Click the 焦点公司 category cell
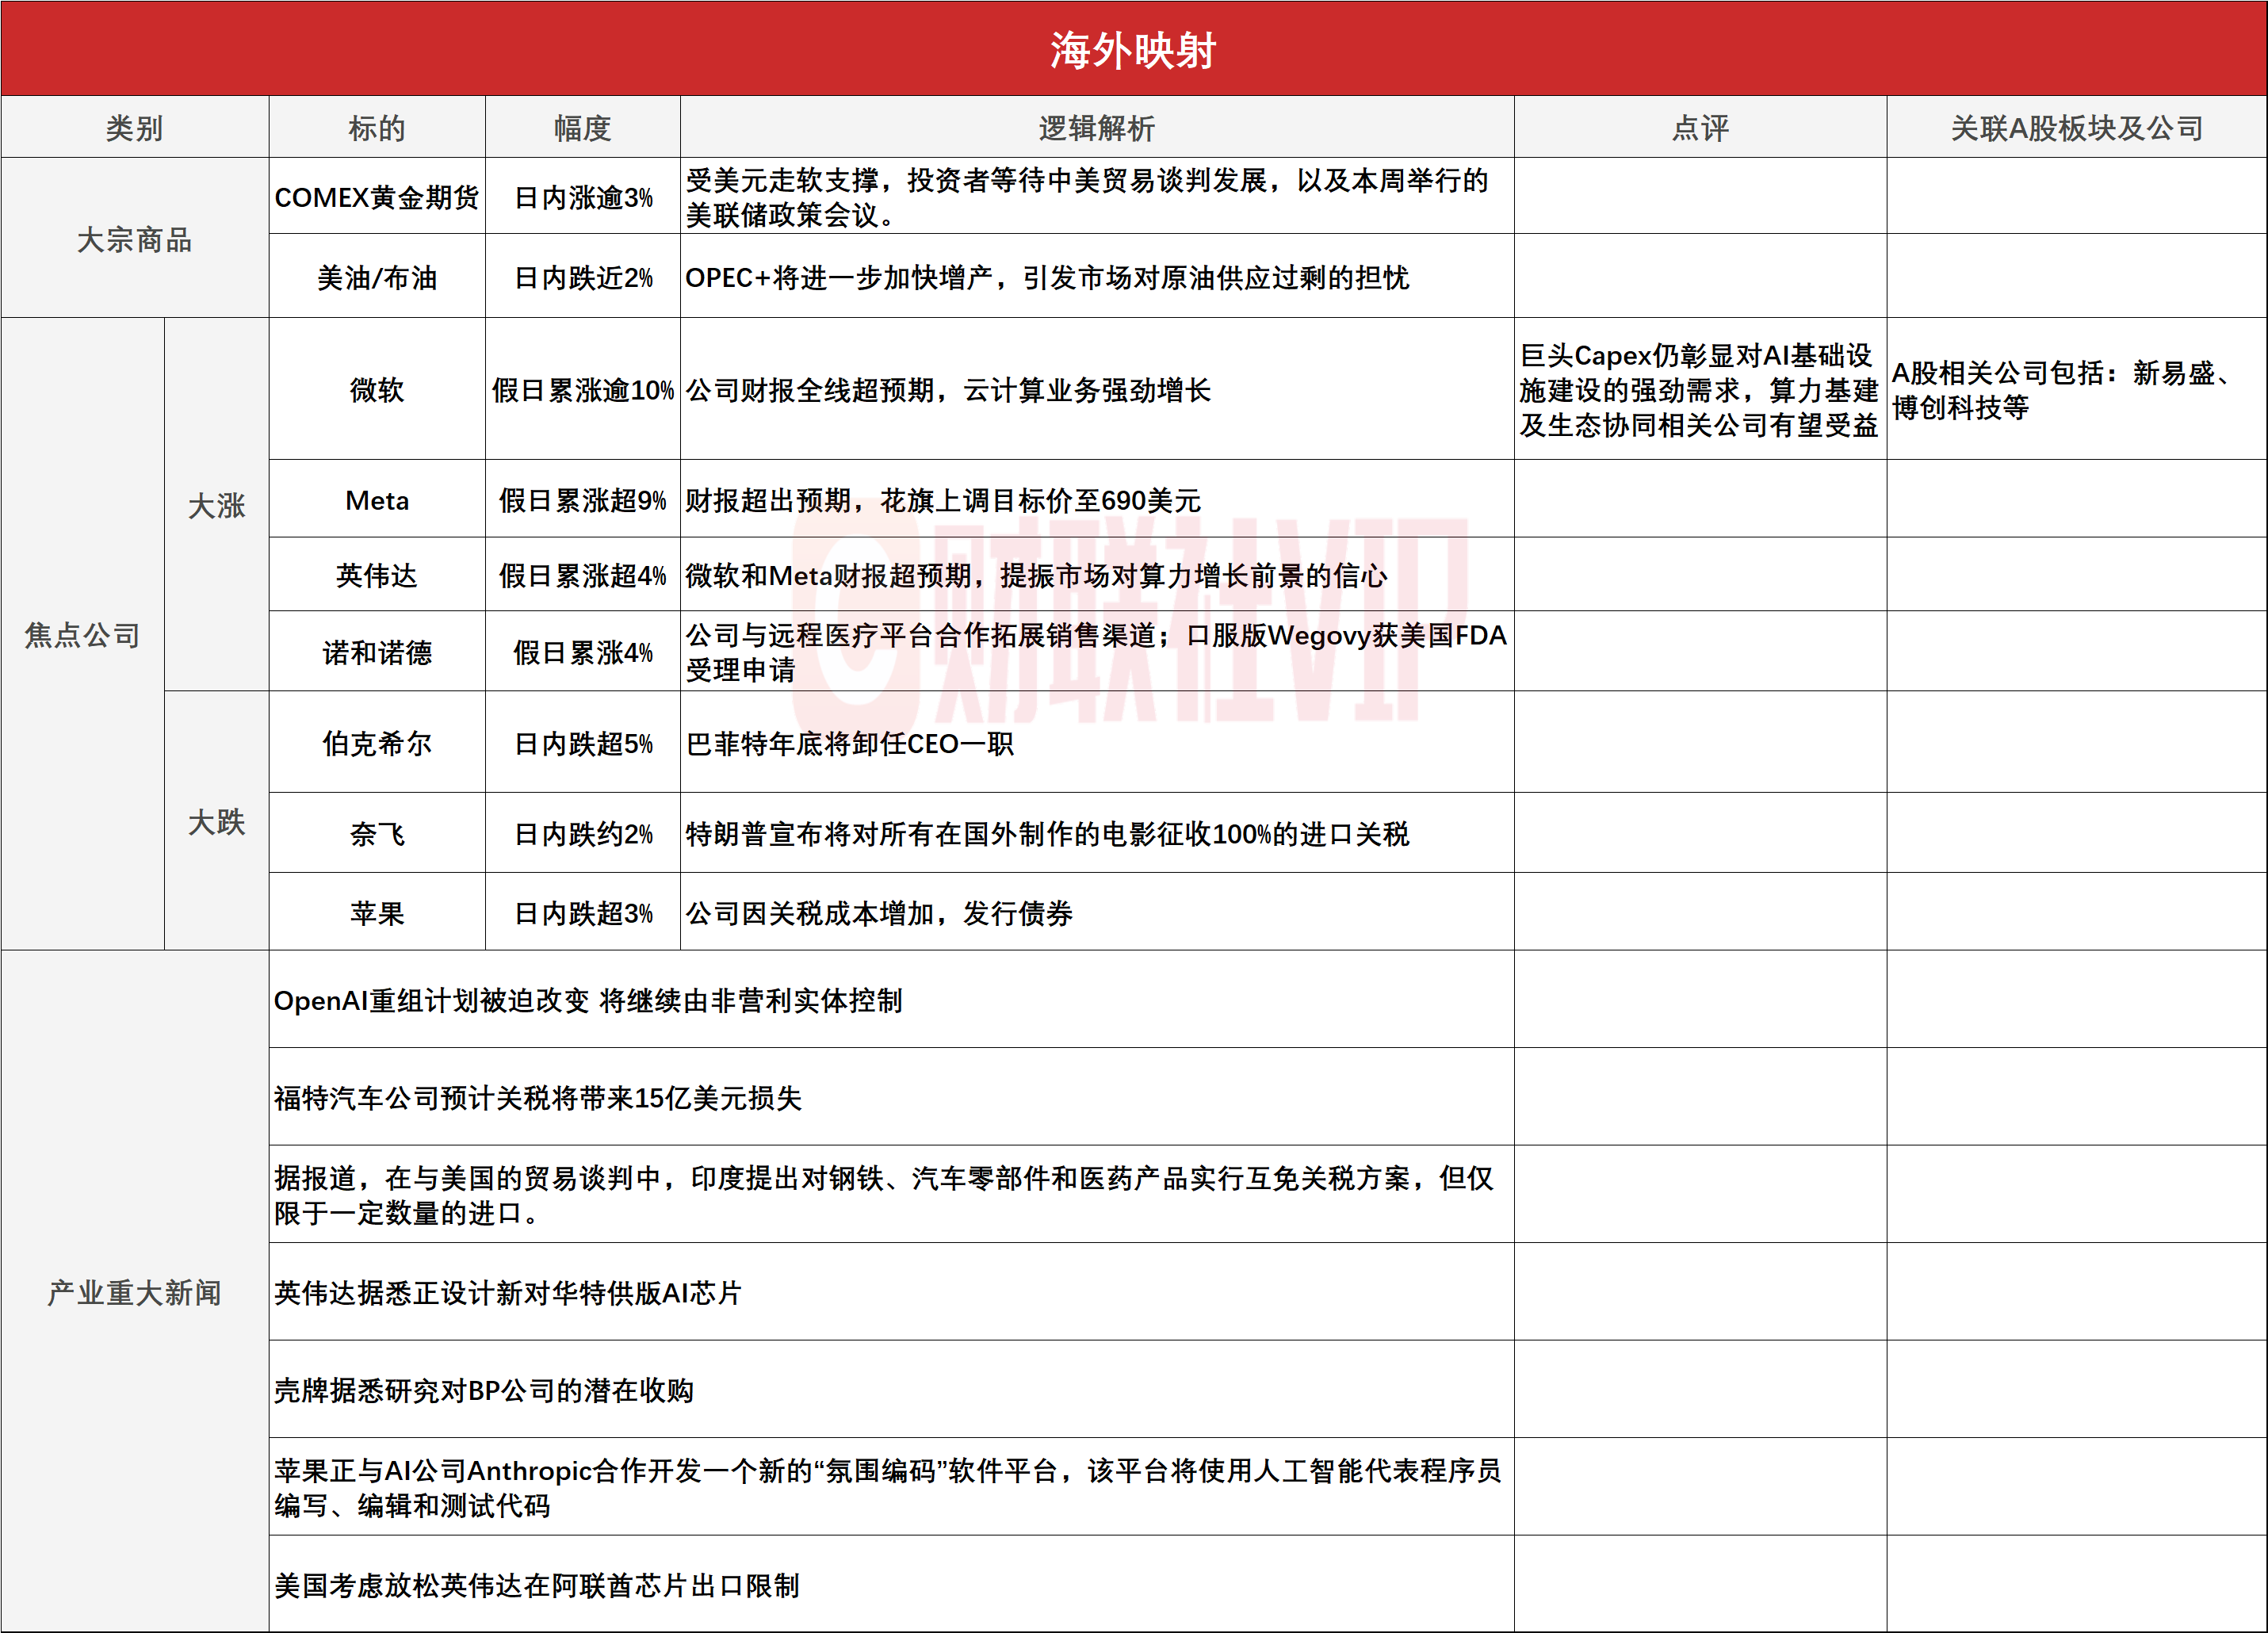2268x1633 pixels. (x=82, y=634)
